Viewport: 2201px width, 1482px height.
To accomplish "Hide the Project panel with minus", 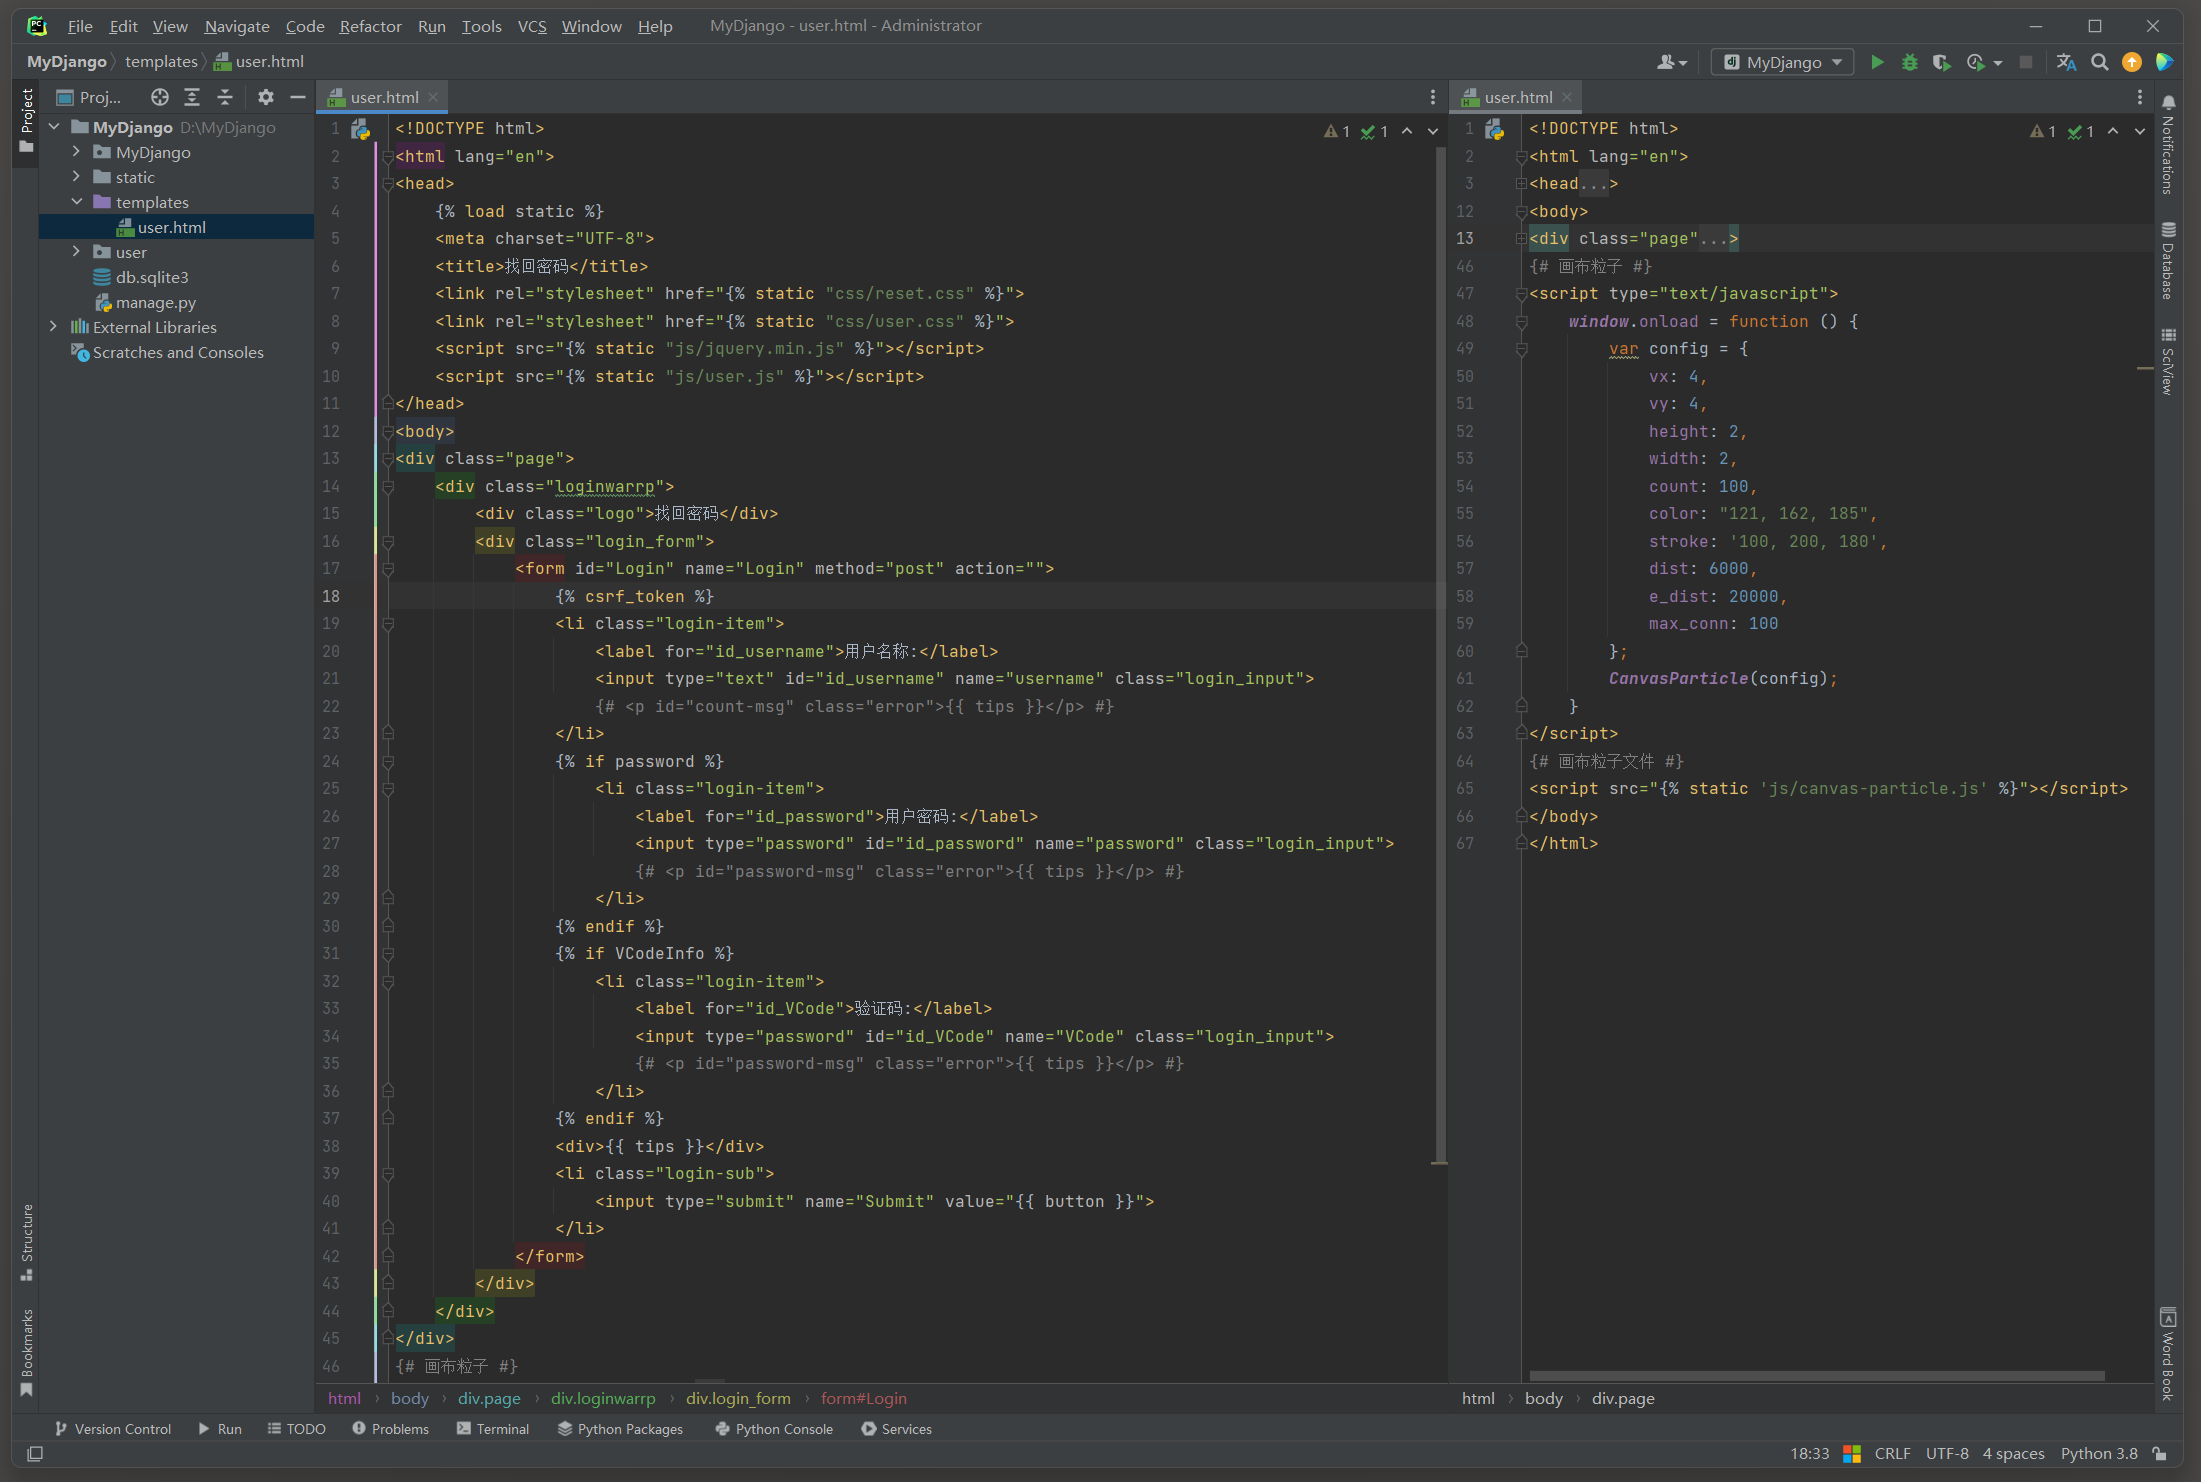I will 297,97.
